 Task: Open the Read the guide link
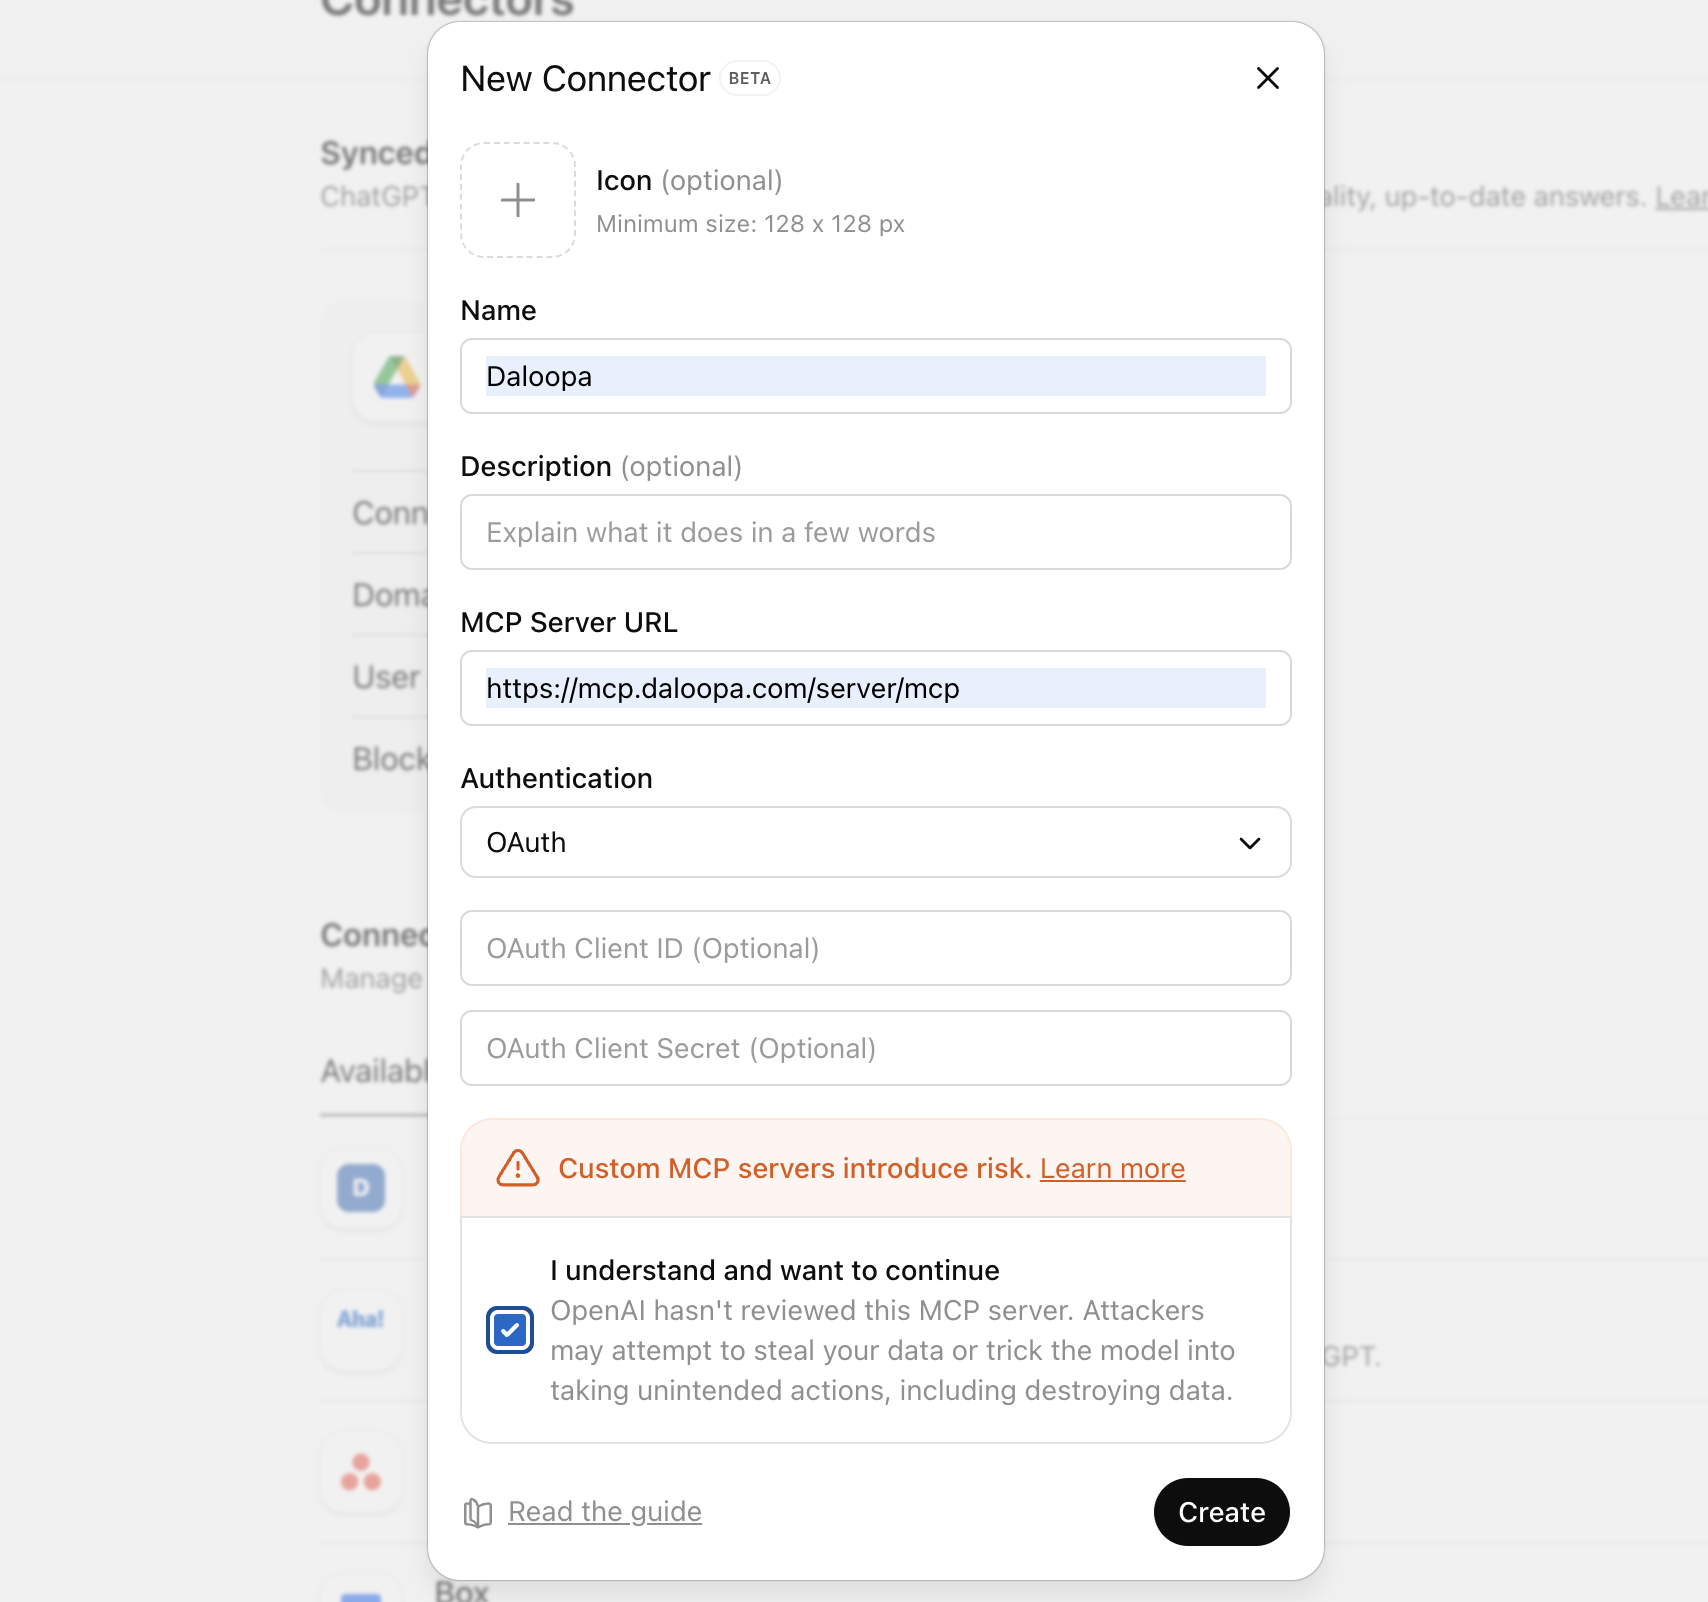tap(605, 1511)
